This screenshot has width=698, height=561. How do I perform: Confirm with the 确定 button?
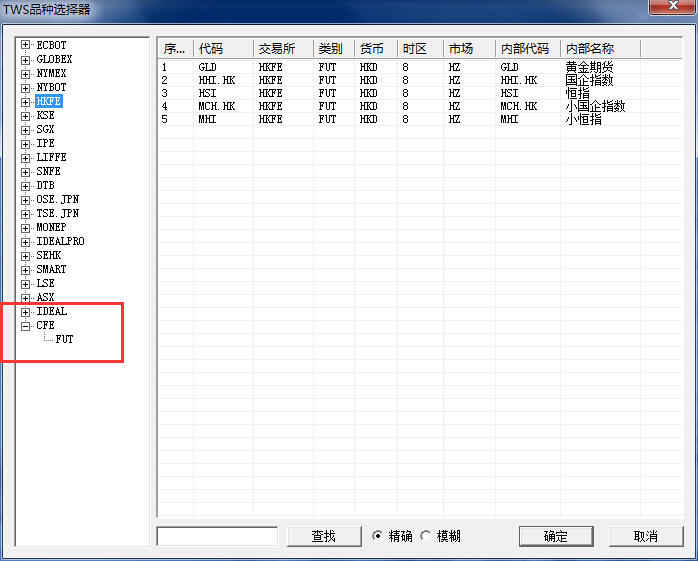[x=556, y=536]
